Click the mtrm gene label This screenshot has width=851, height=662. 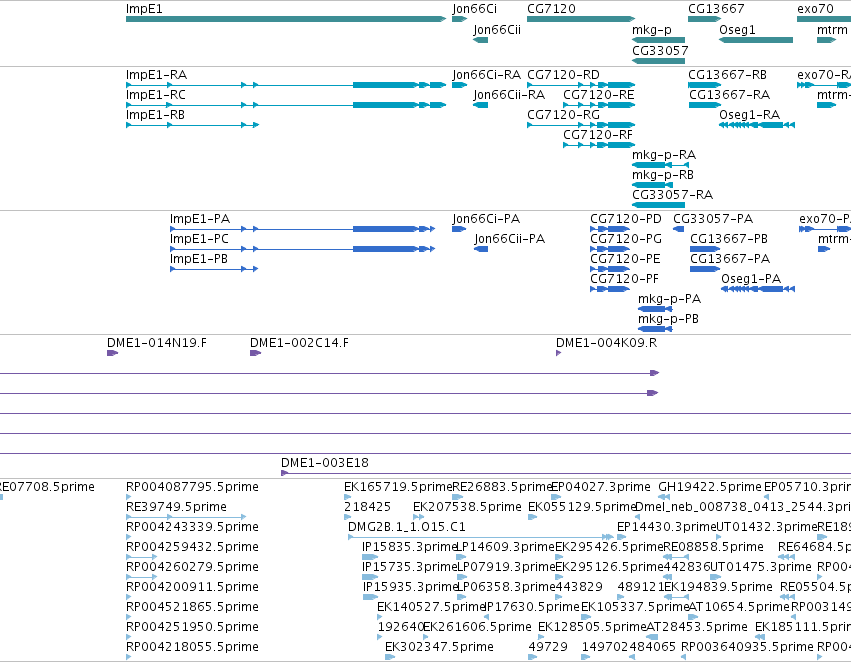tap(832, 30)
